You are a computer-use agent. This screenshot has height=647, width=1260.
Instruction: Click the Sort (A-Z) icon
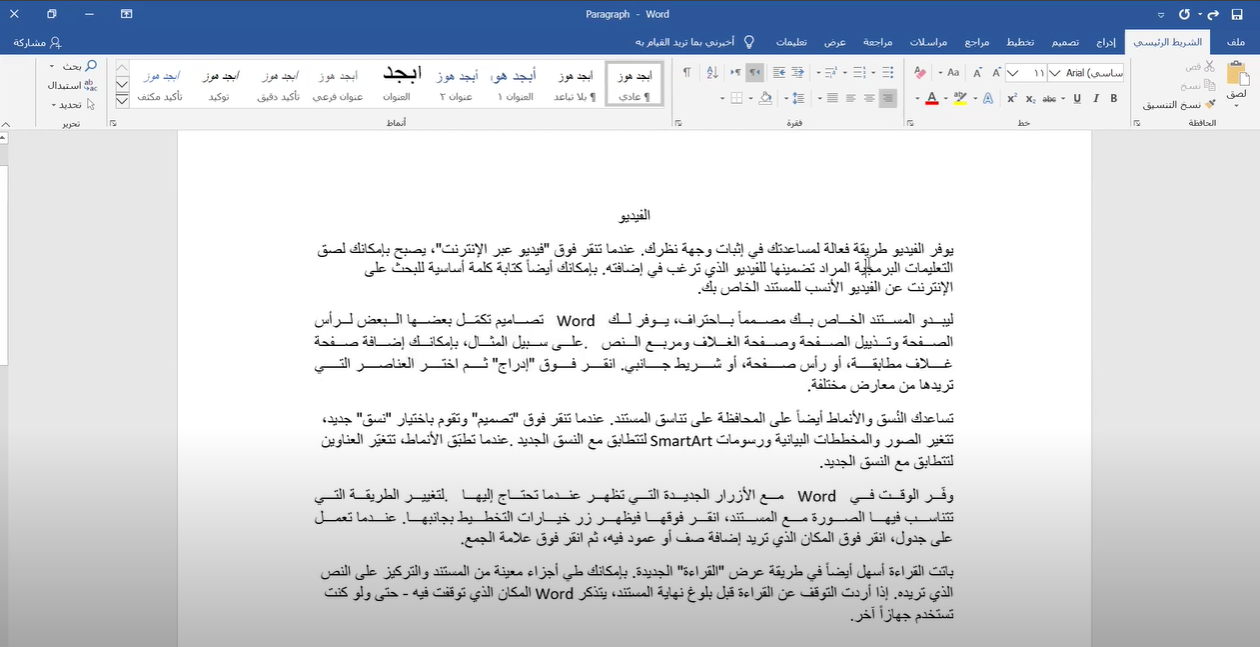tap(711, 73)
